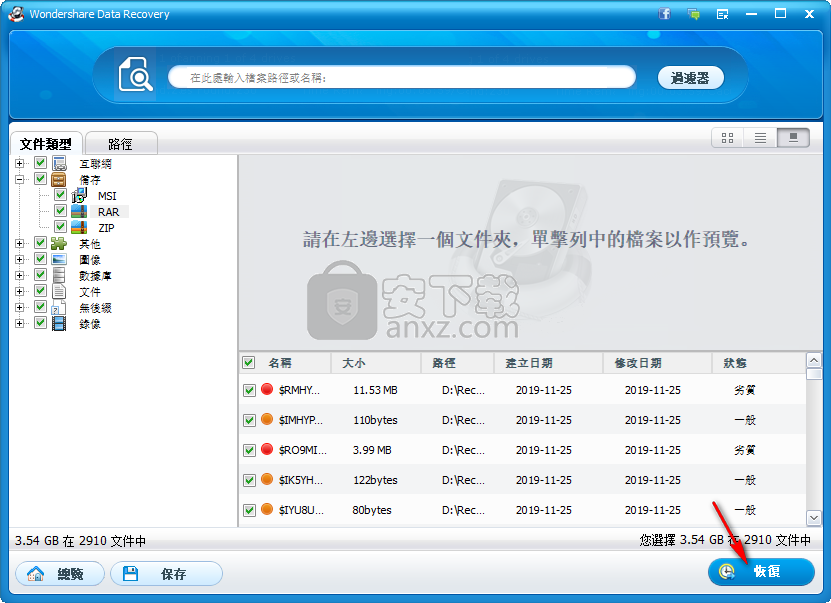Image resolution: width=831 pixels, height=603 pixels.
Task: Switch to the 路徑 tab
Action: (x=121, y=144)
